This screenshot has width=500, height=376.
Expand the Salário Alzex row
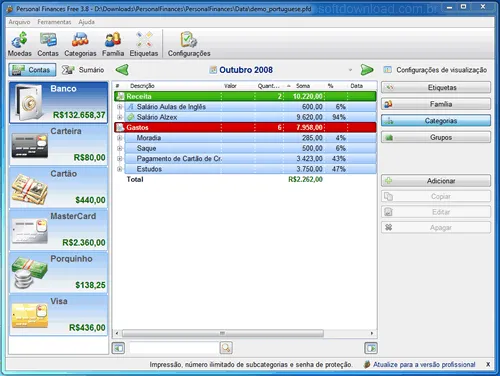click(x=119, y=117)
